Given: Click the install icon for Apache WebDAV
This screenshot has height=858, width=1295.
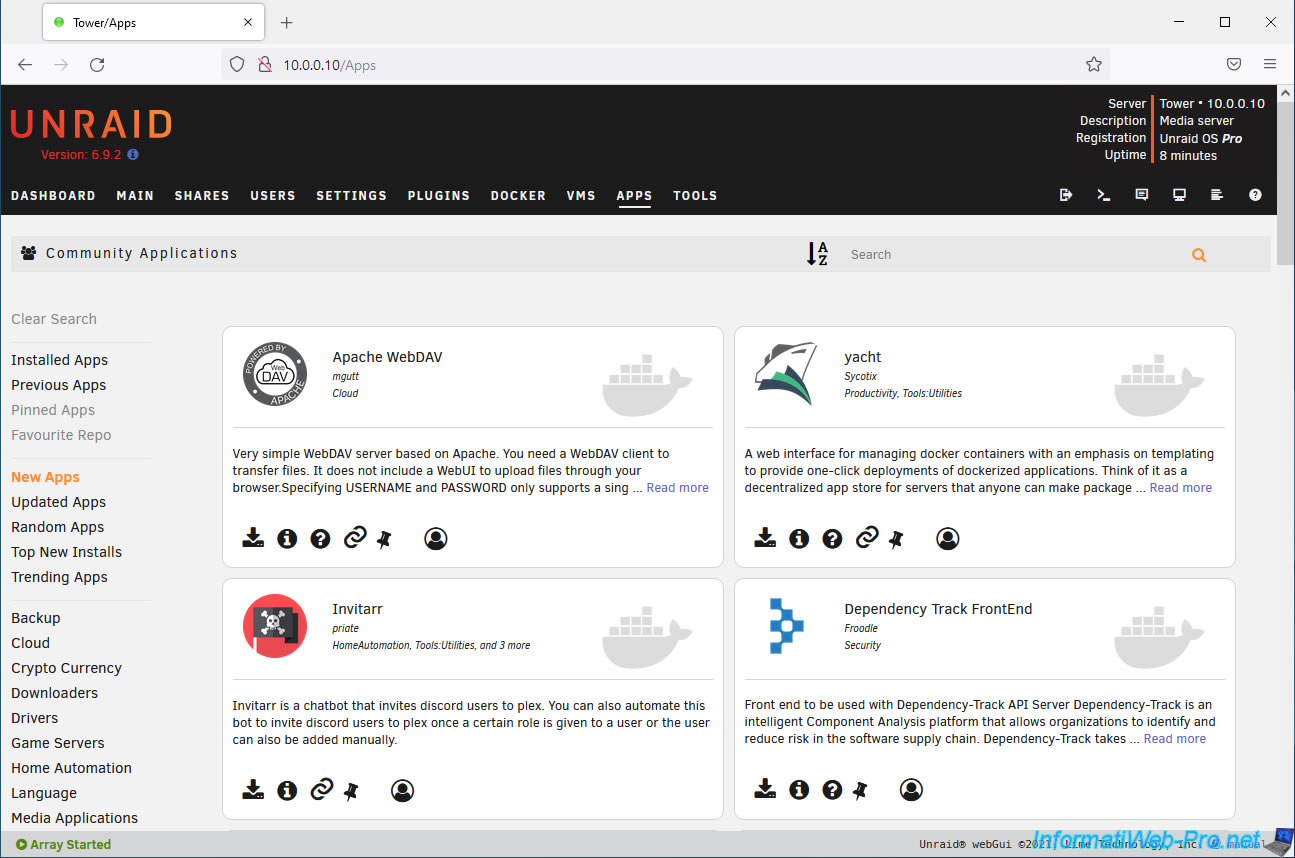Looking at the screenshot, I should pyautogui.click(x=253, y=539).
